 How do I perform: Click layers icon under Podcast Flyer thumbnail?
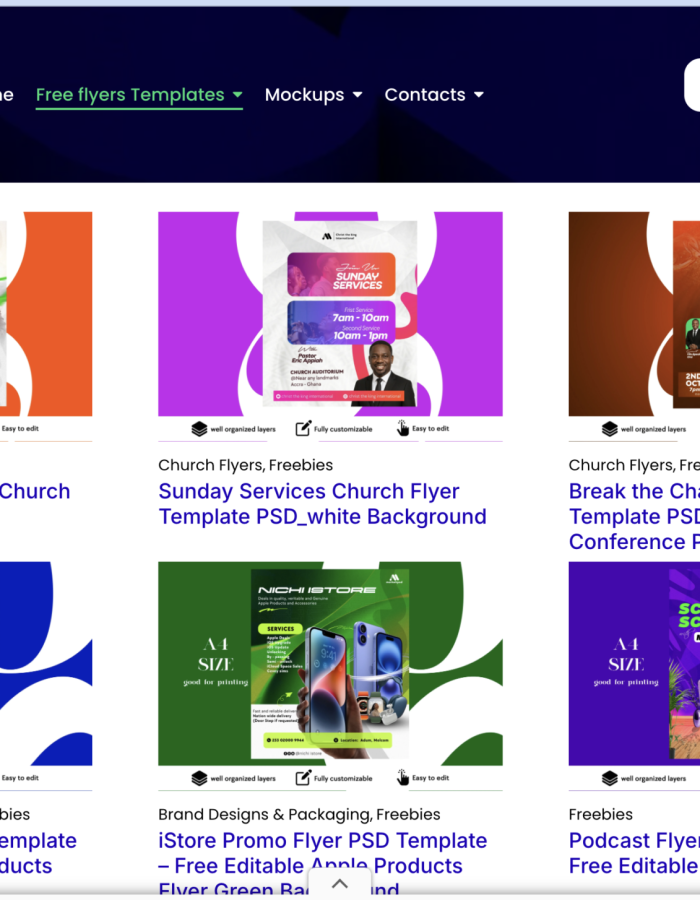tap(609, 778)
